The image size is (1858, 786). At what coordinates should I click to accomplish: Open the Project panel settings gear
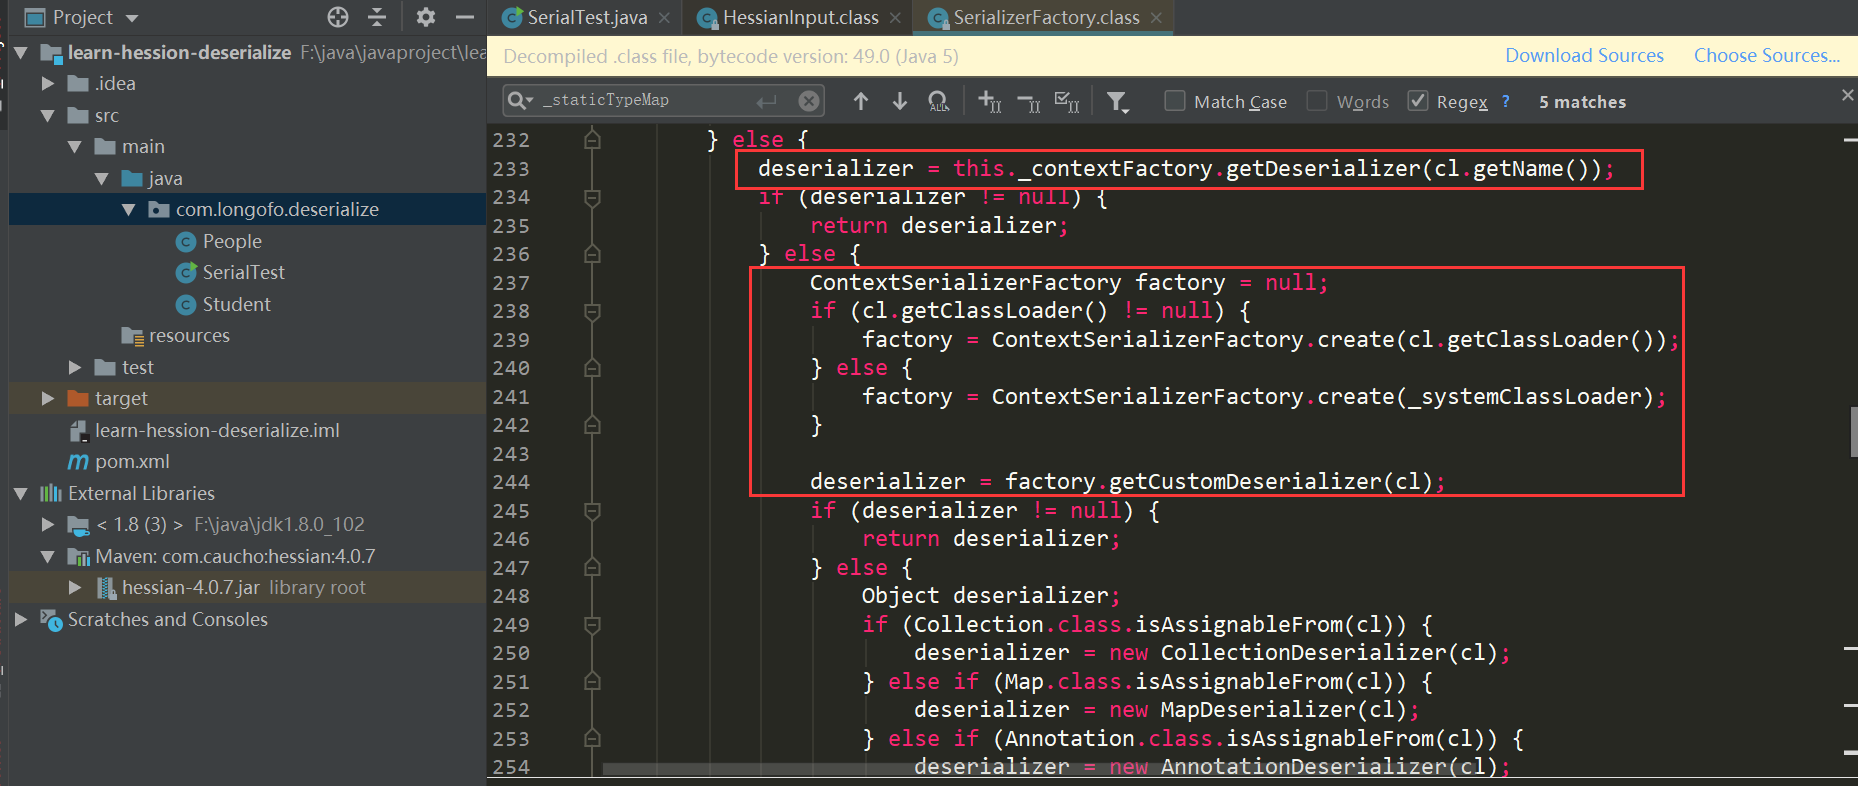[x=426, y=17]
